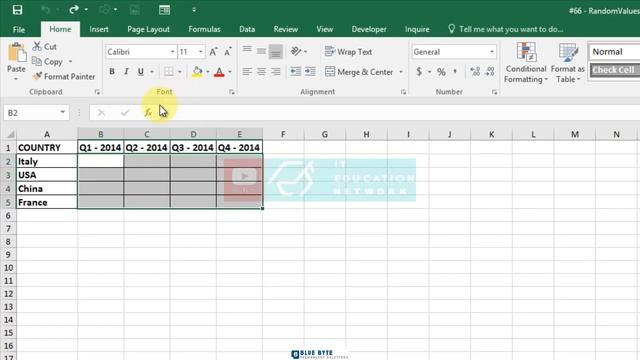Click Decrease Indent icon
Image resolution: width=640 pixels, height=360 pixels.
pyautogui.click(x=296, y=72)
